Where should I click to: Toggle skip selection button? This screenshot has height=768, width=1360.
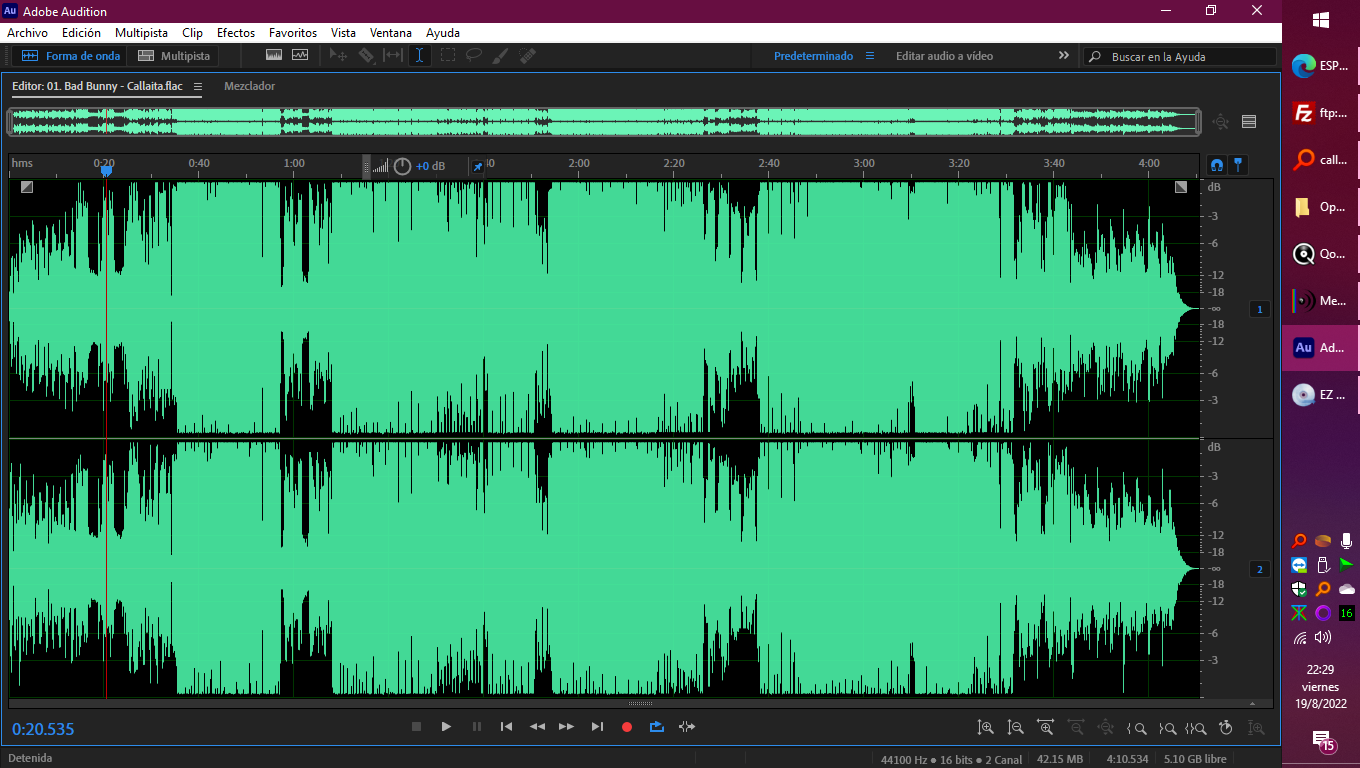[687, 727]
